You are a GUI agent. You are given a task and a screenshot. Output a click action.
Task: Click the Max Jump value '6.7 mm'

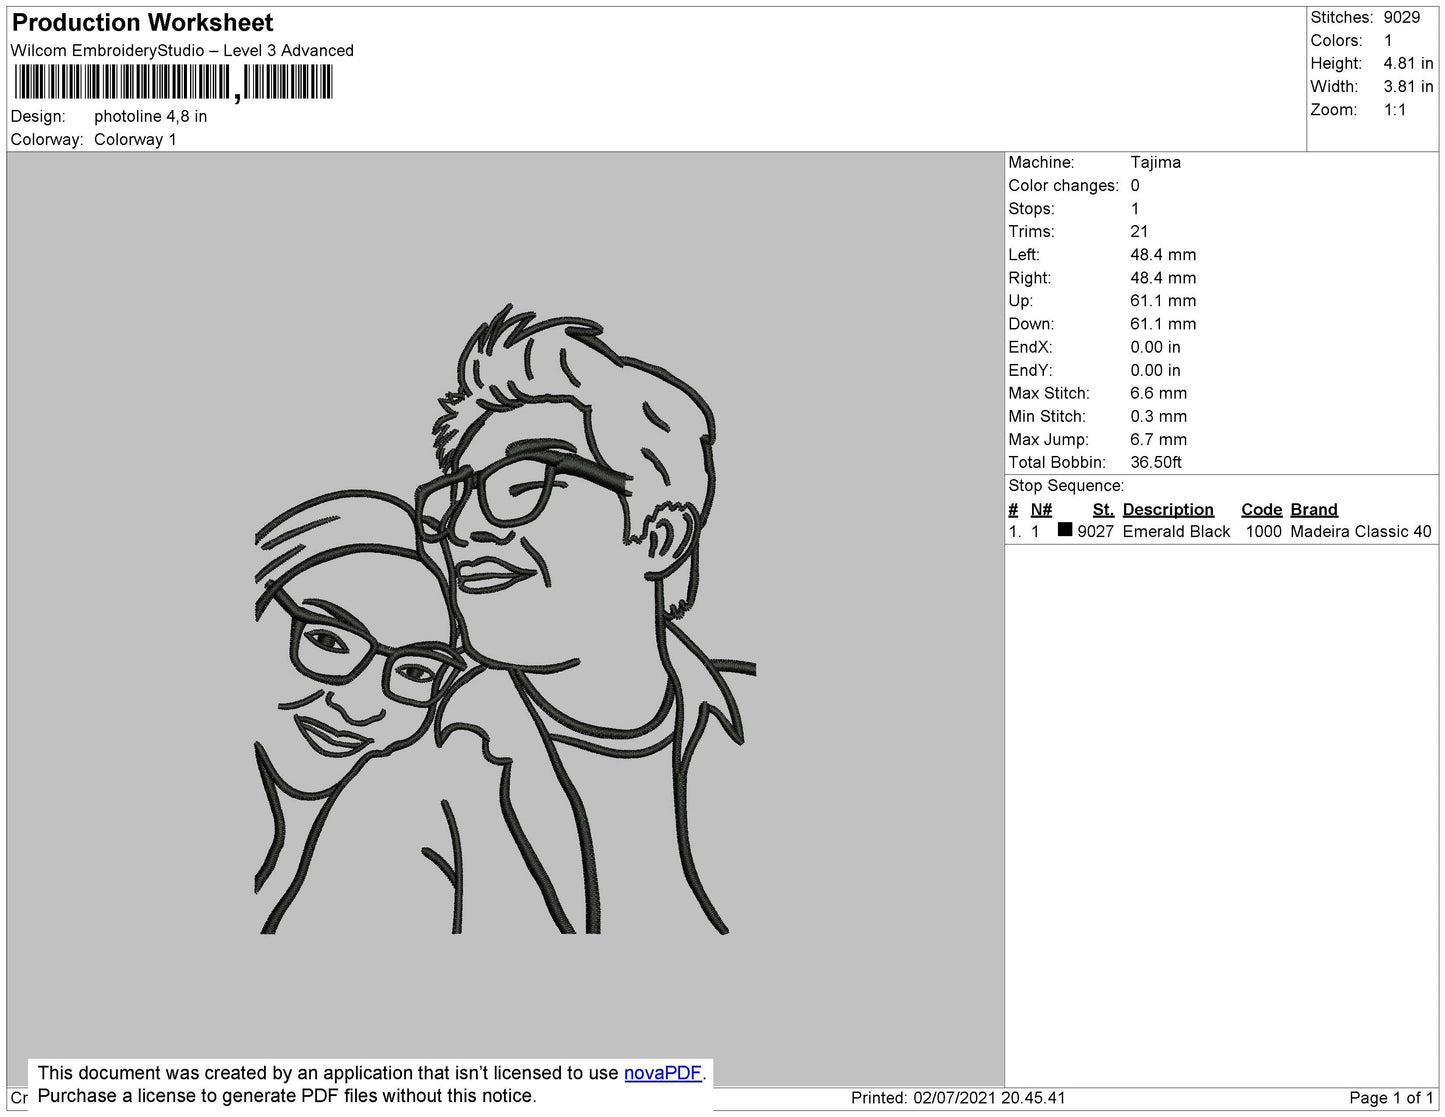(1158, 439)
